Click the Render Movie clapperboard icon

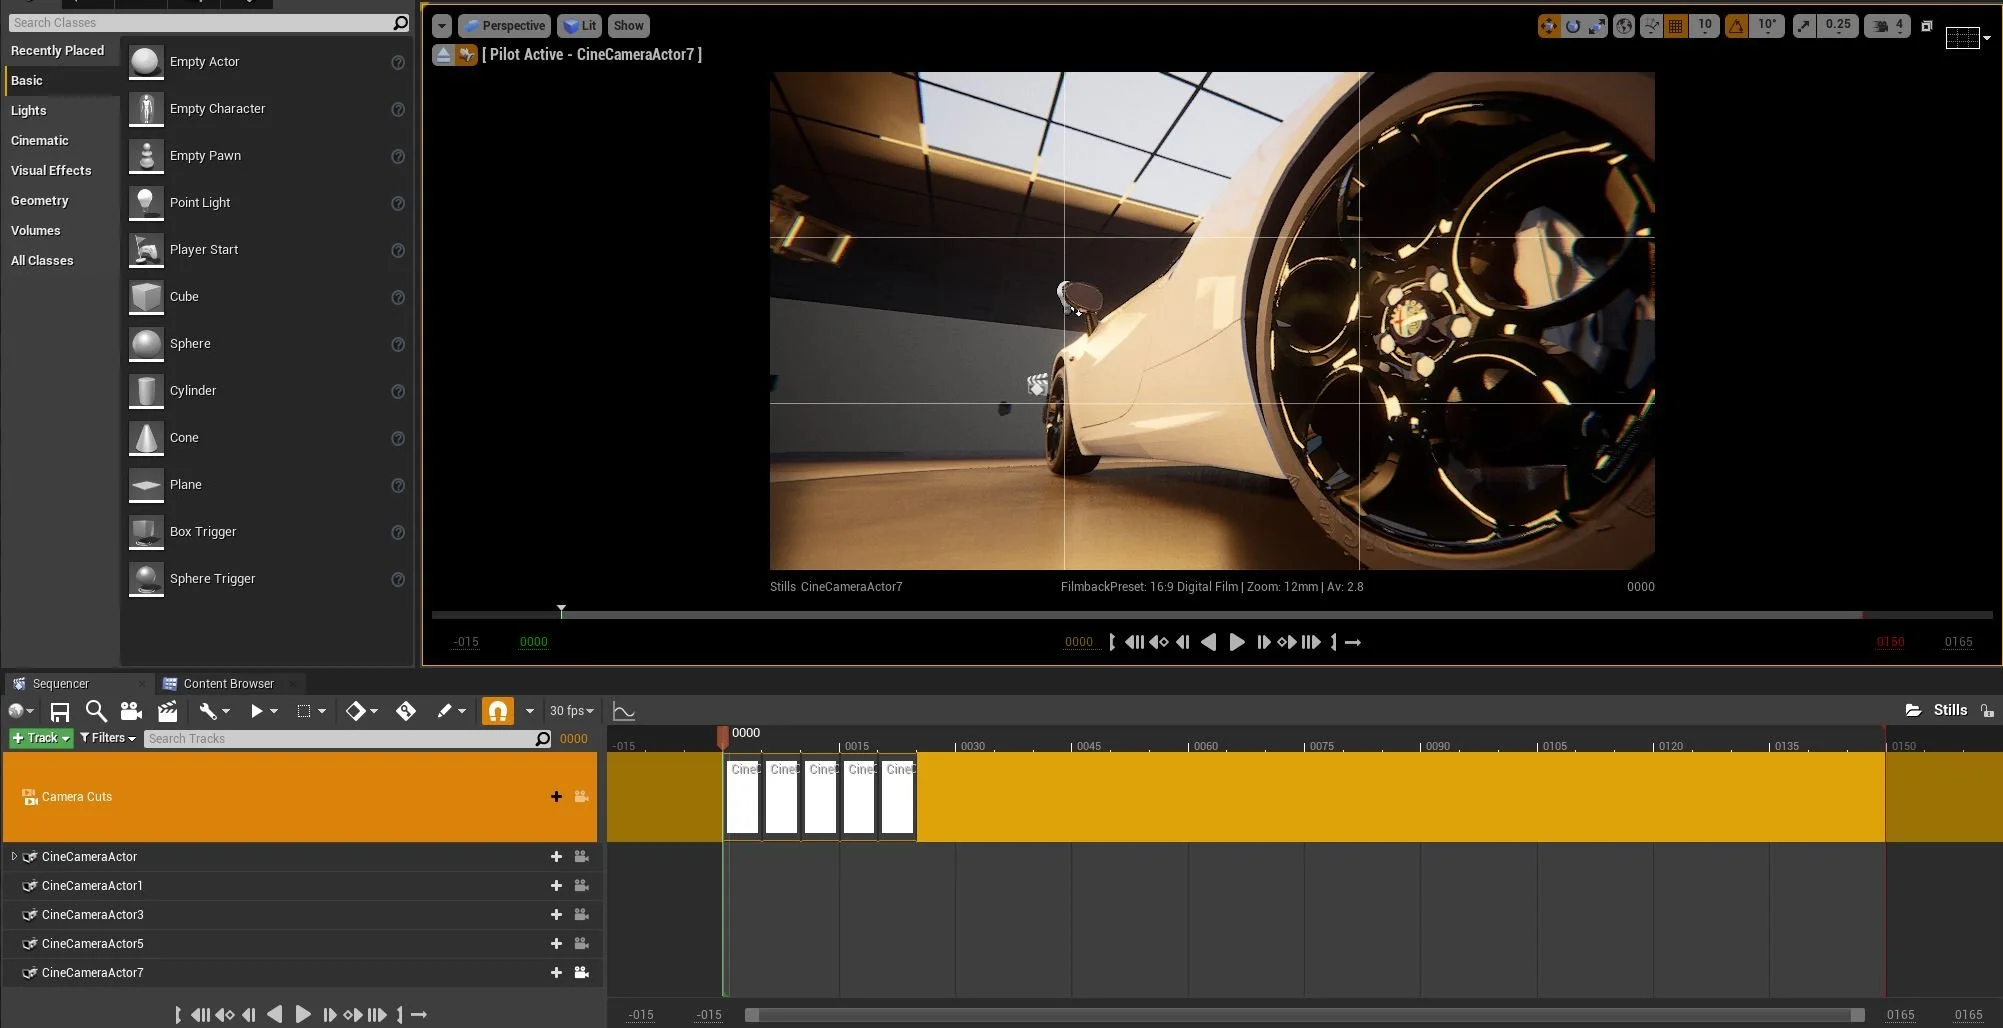168,711
